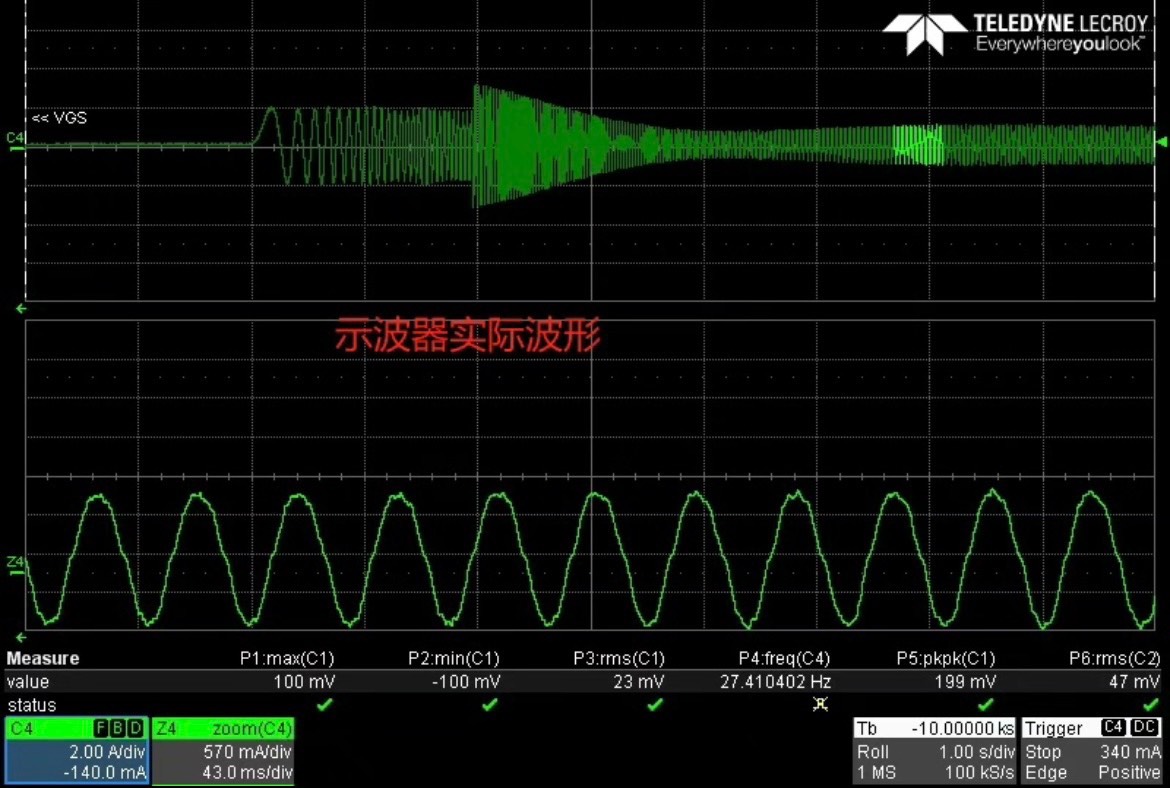This screenshot has height=788, width=1170.
Task: Click the status row label
Action: pyautogui.click(x=32, y=704)
